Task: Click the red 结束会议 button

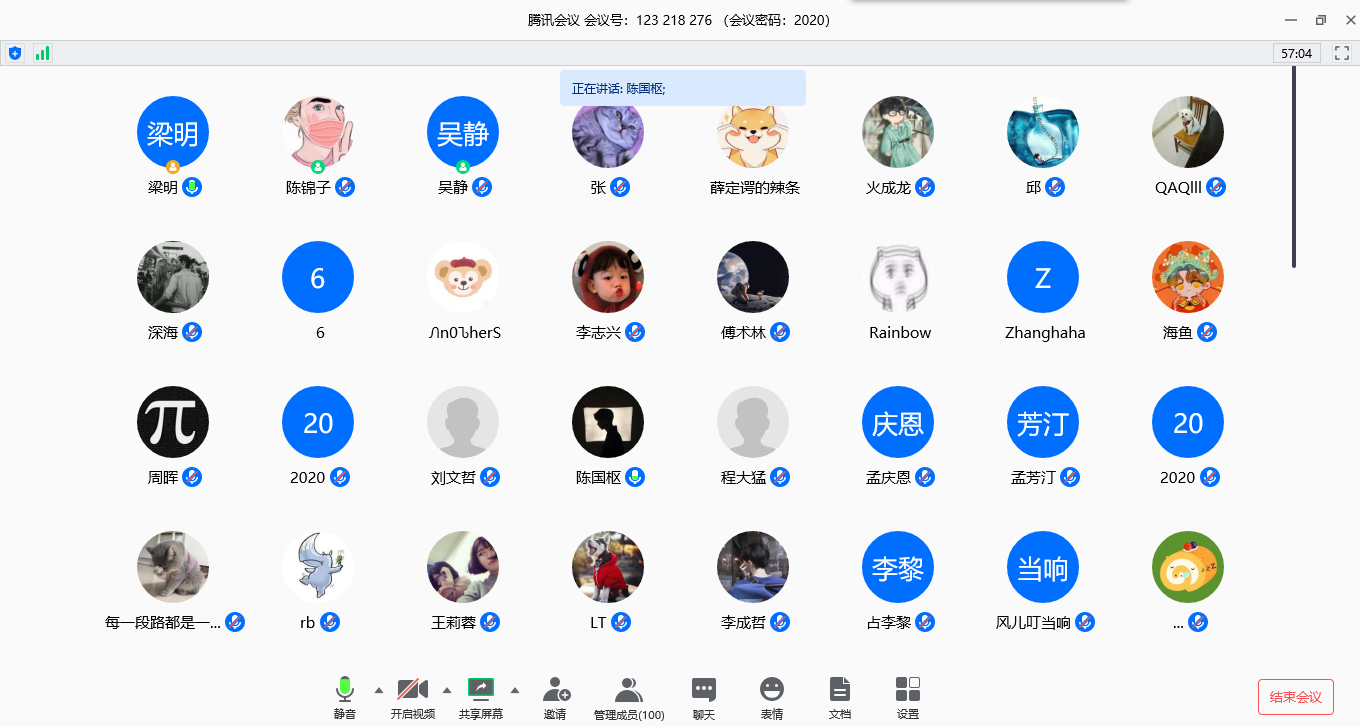Action: (x=1295, y=697)
